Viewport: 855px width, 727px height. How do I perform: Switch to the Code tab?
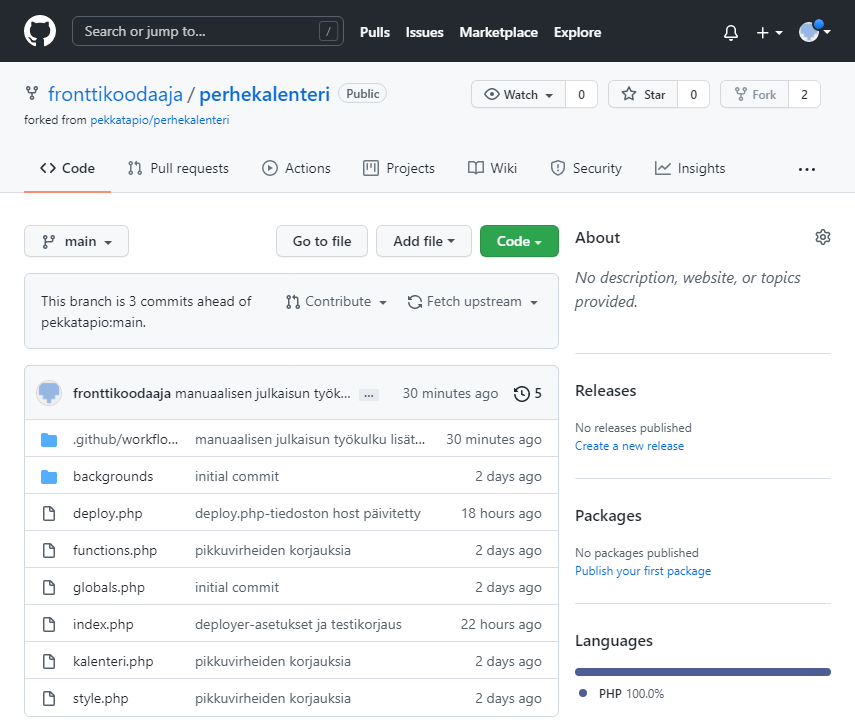tap(68, 169)
